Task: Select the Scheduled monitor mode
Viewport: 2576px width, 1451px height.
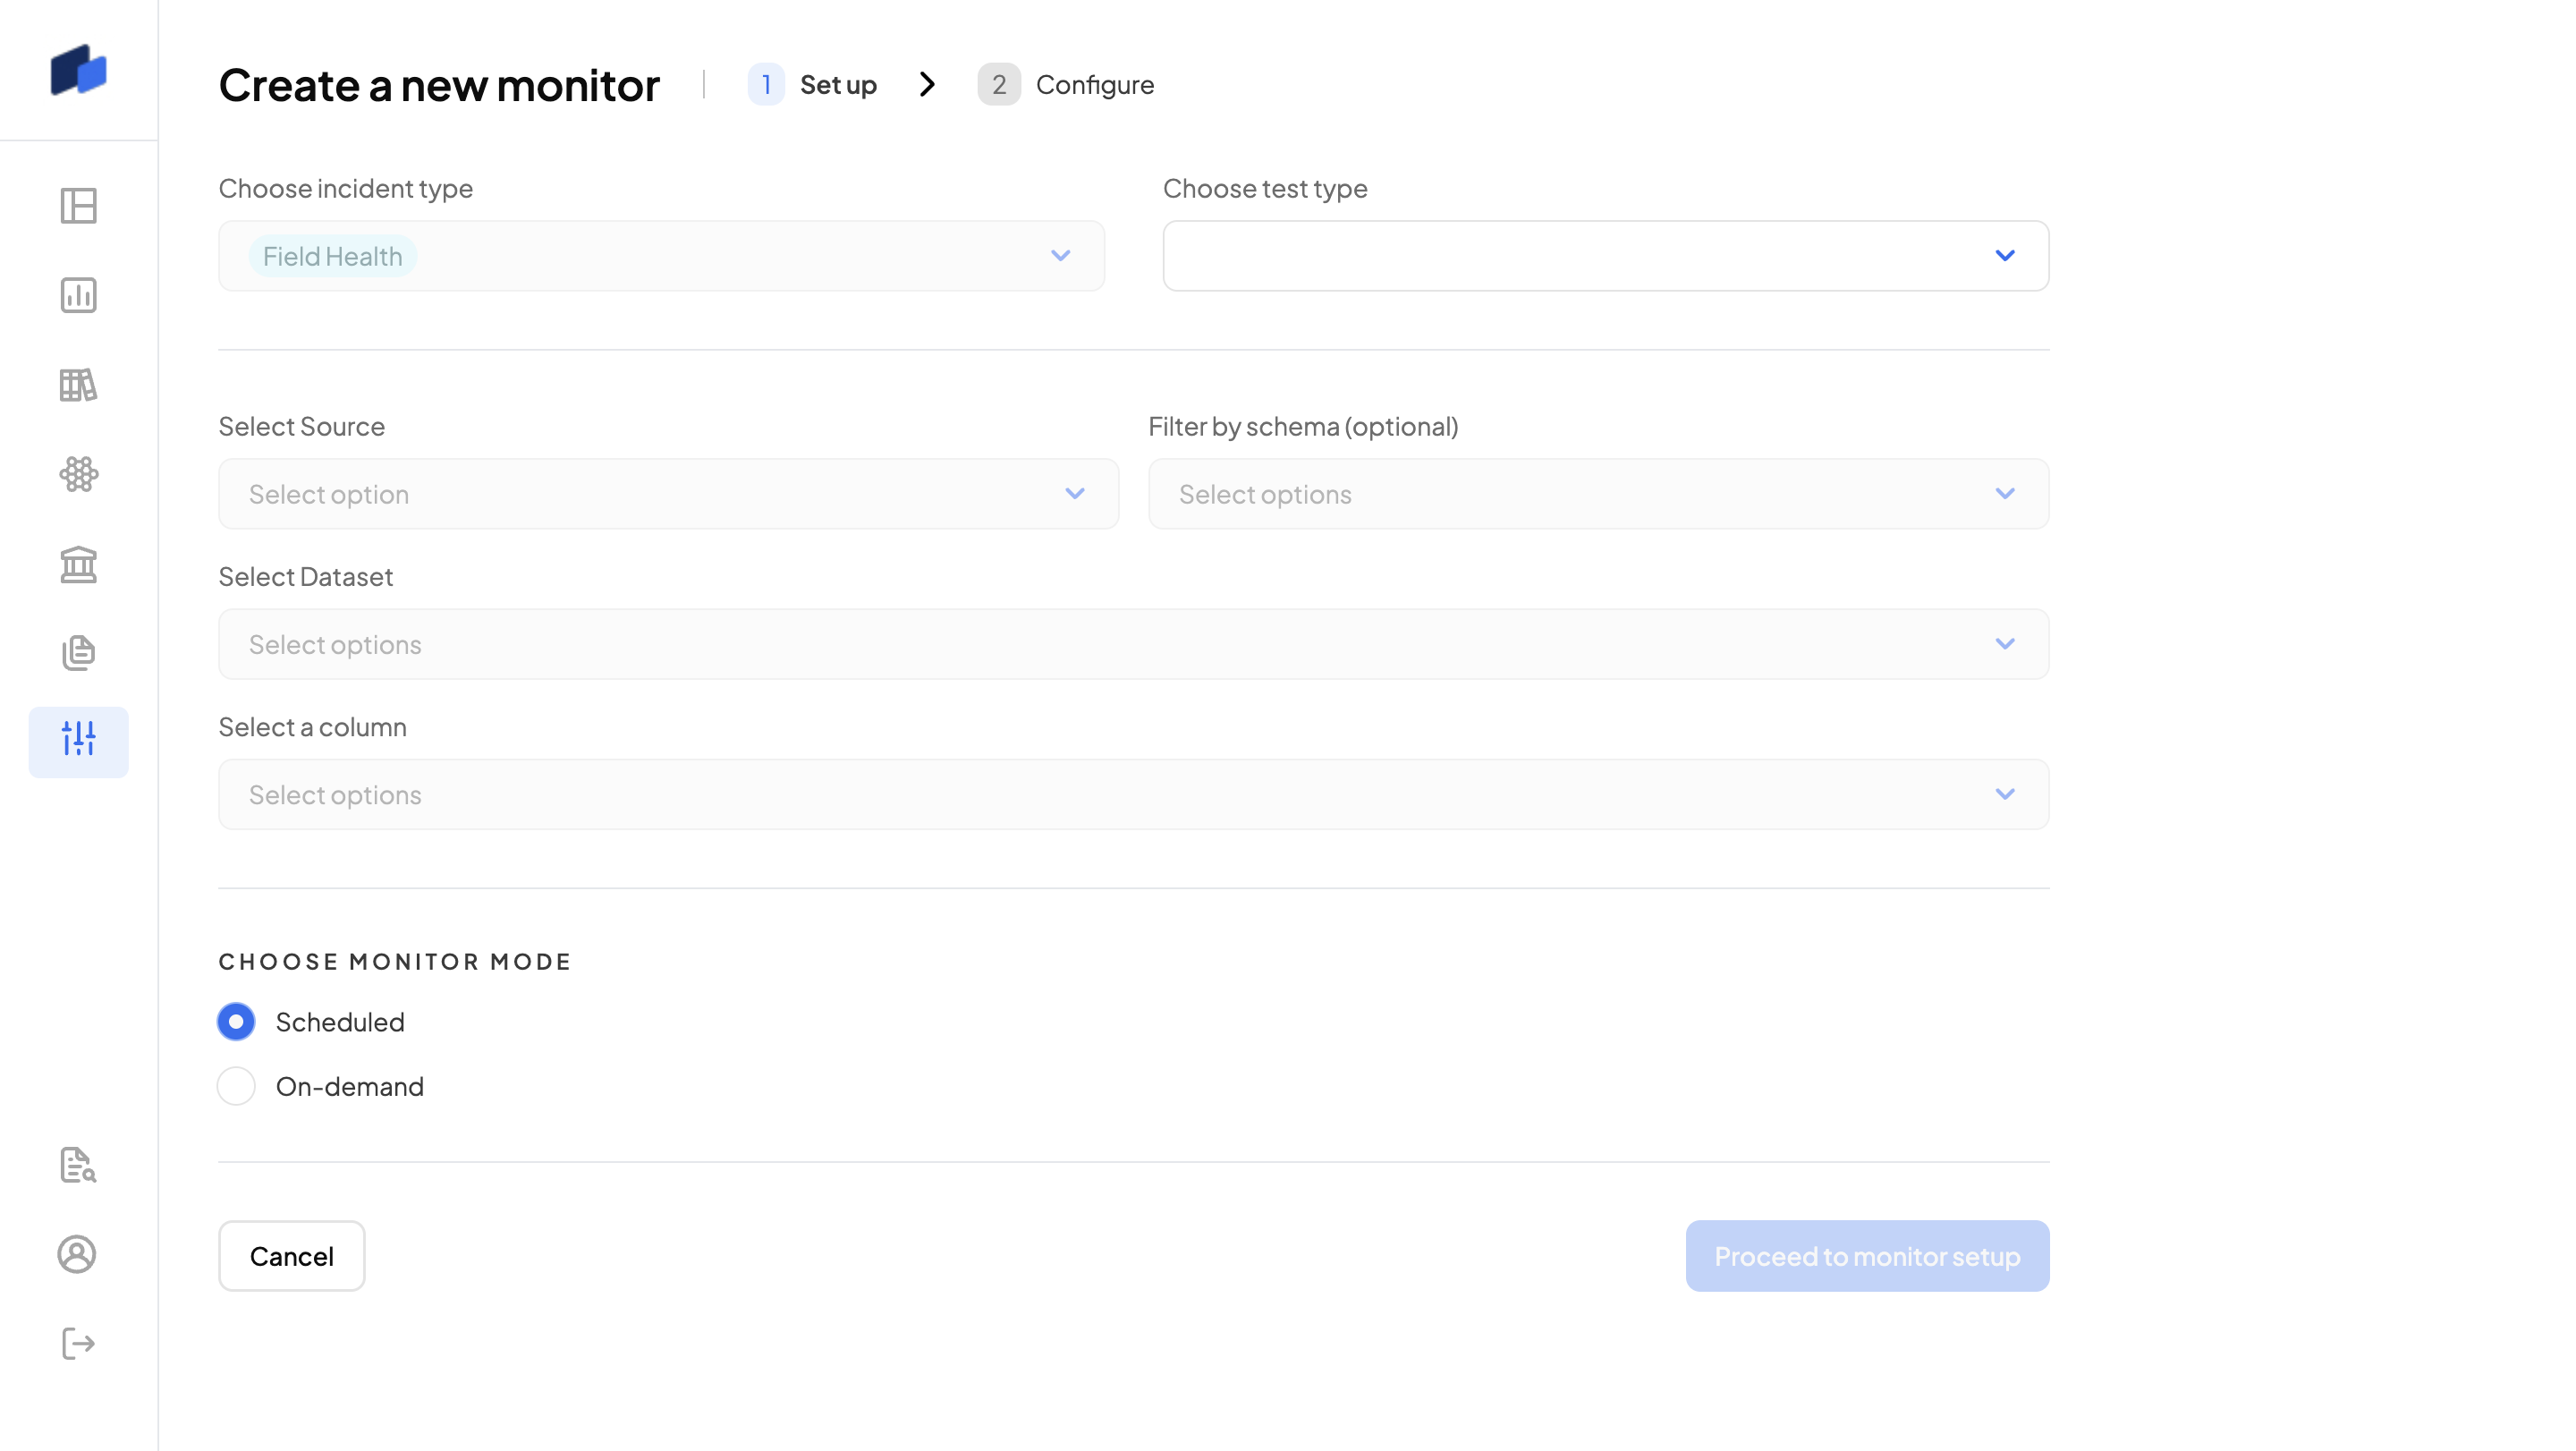Action: [x=236, y=1022]
